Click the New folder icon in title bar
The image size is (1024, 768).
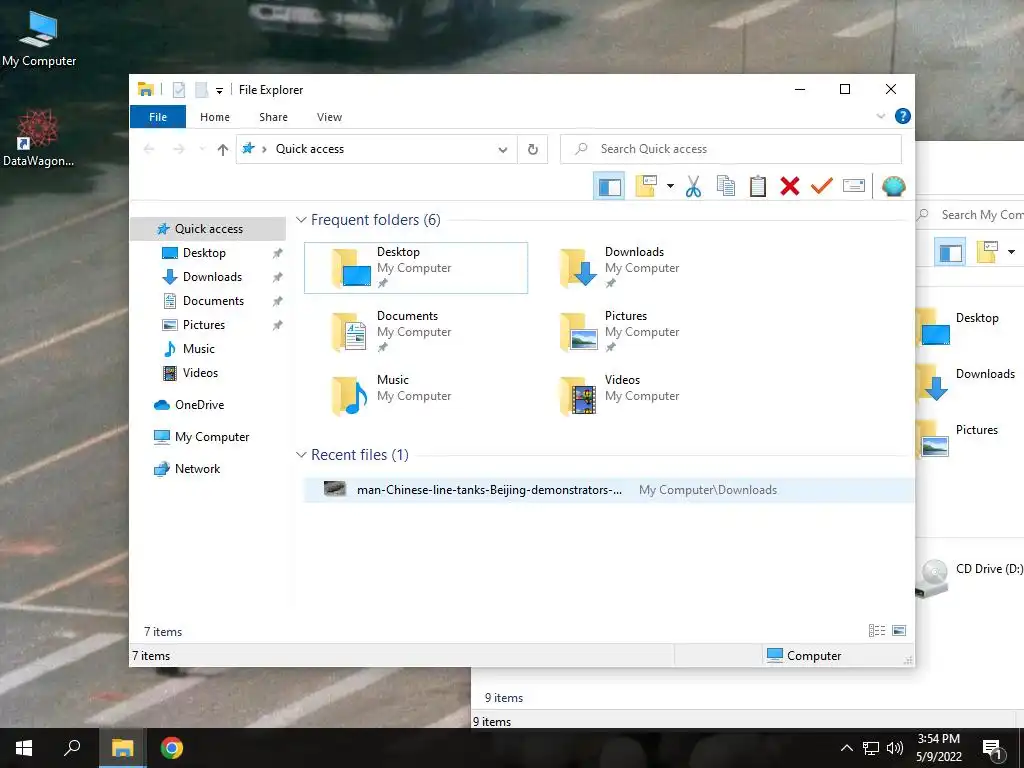click(202, 89)
